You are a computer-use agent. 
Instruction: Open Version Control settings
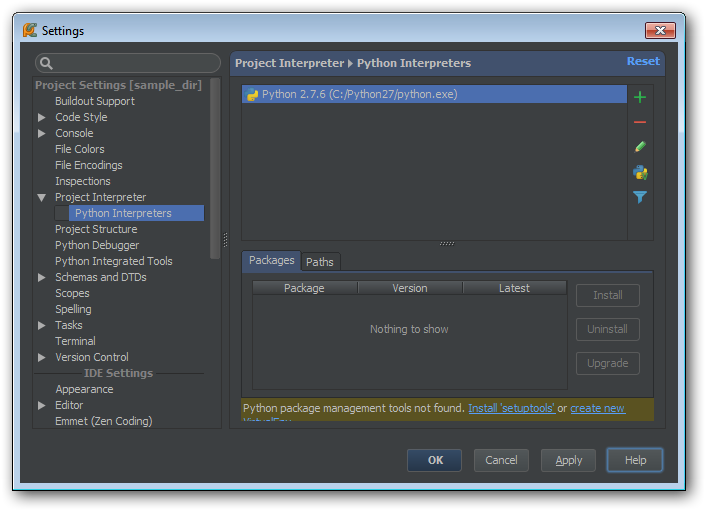coord(92,357)
